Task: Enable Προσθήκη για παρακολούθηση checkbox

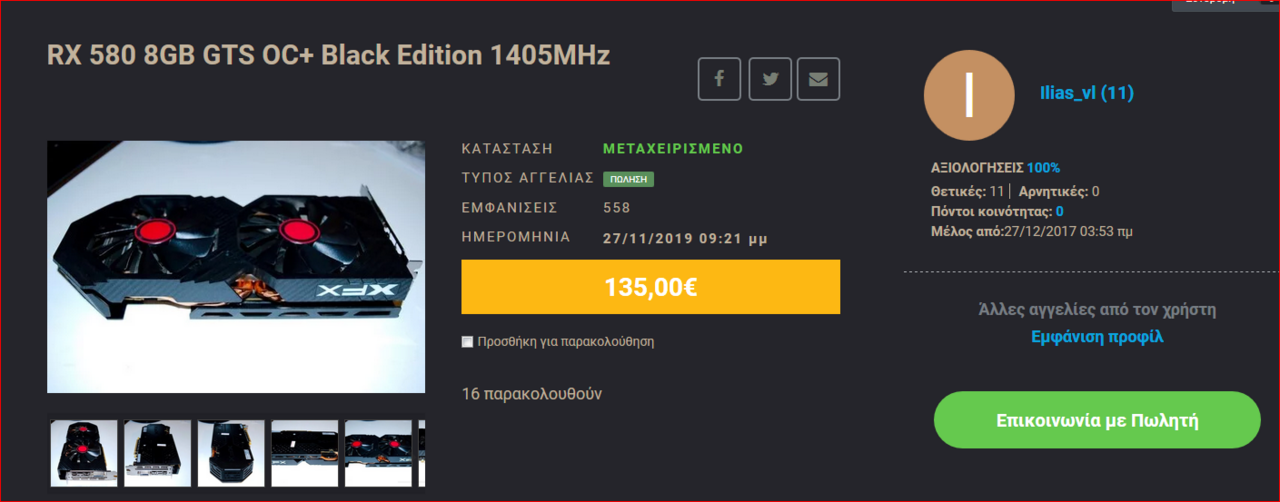Action: [x=467, y=342]
